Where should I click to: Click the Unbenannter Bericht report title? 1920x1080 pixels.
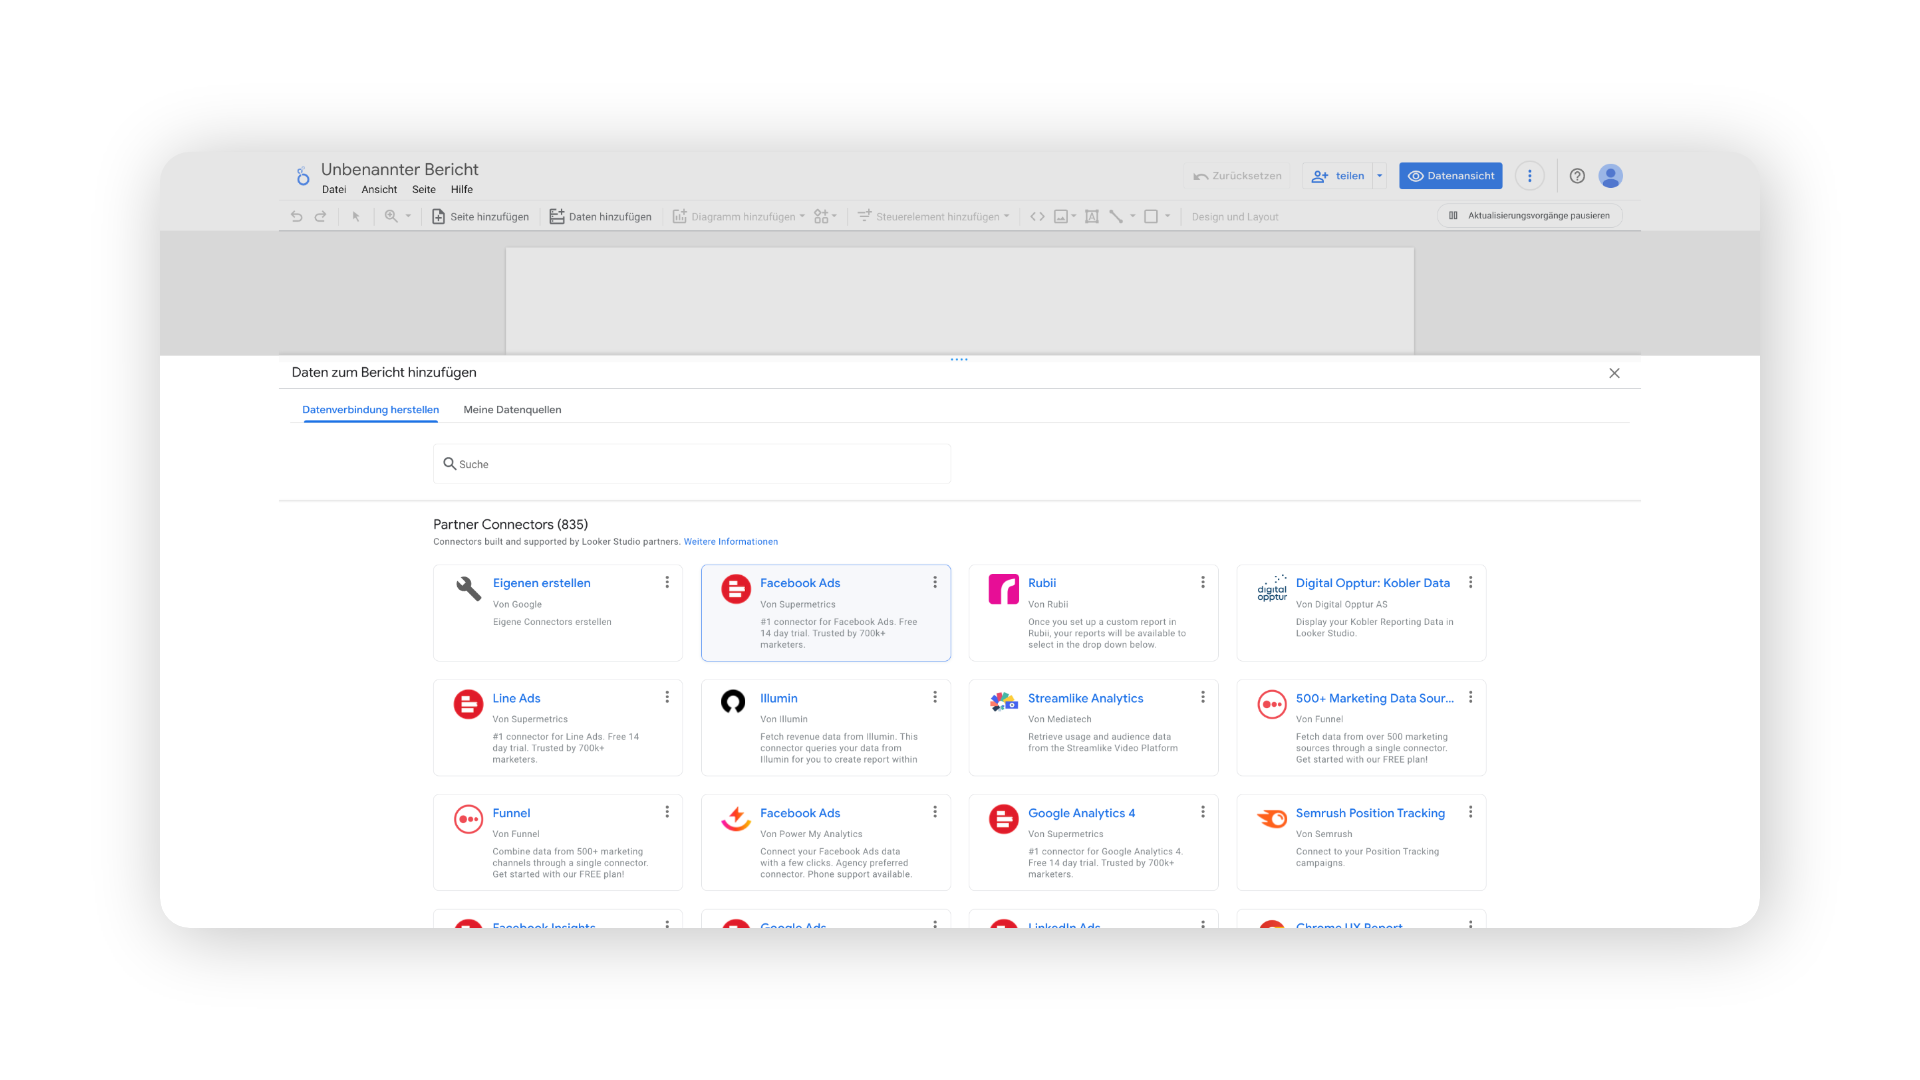click(400, 169)
